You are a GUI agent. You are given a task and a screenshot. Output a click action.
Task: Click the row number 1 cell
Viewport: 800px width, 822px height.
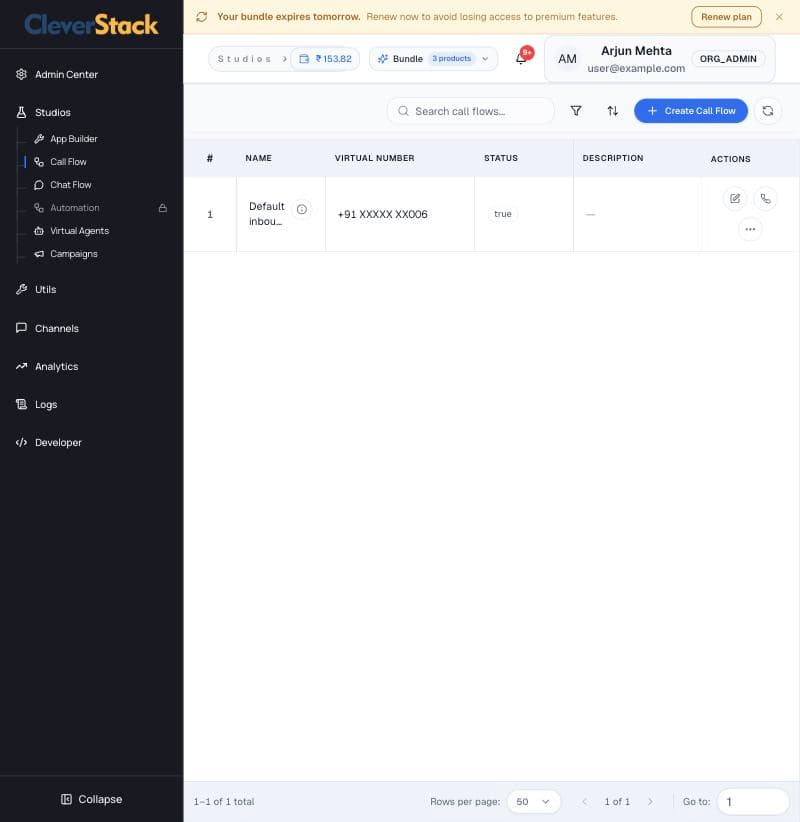(210, 214)
